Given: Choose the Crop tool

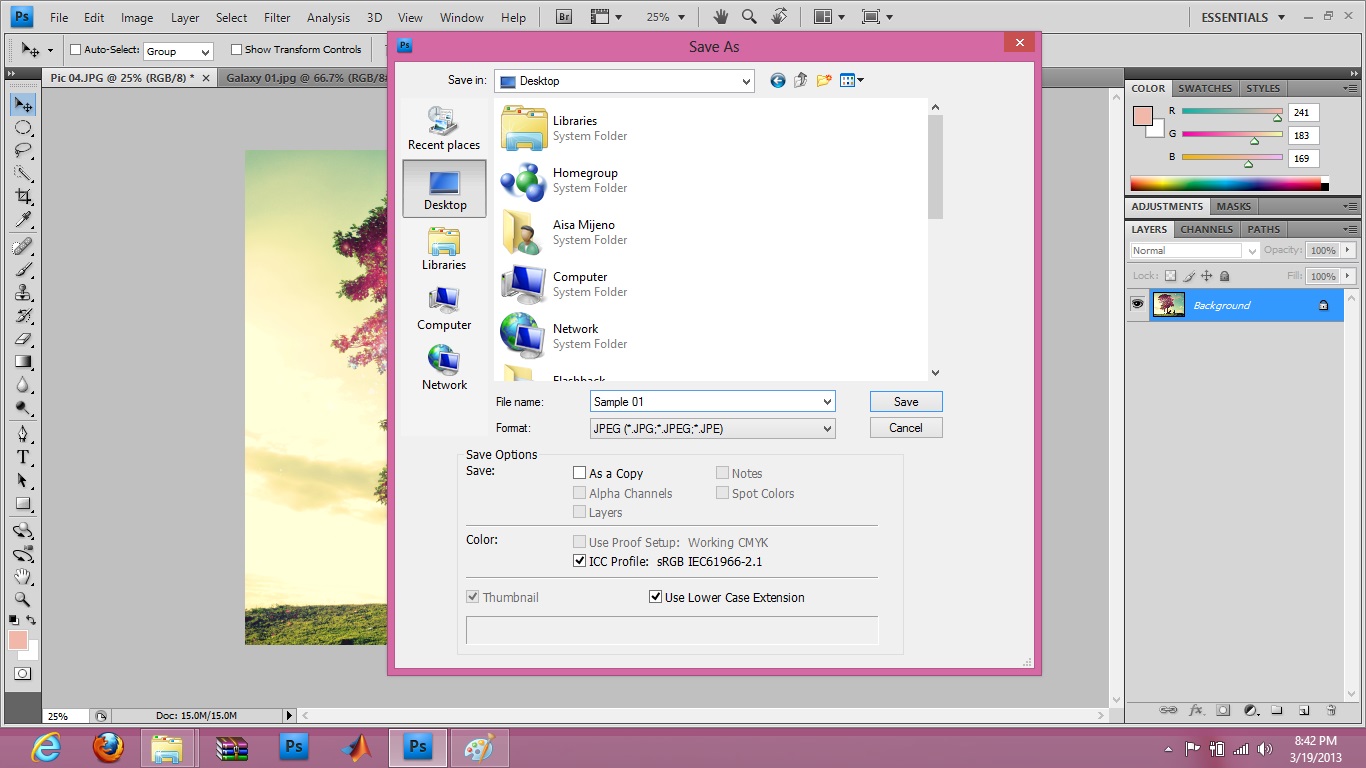Looking at the screenshot, I should [x=23, y=197].
